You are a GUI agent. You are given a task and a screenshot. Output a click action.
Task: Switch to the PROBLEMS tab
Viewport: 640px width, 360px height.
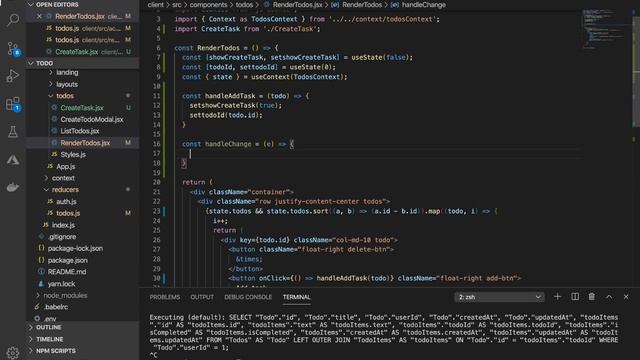pyautogui.click(x=164, y=297)
